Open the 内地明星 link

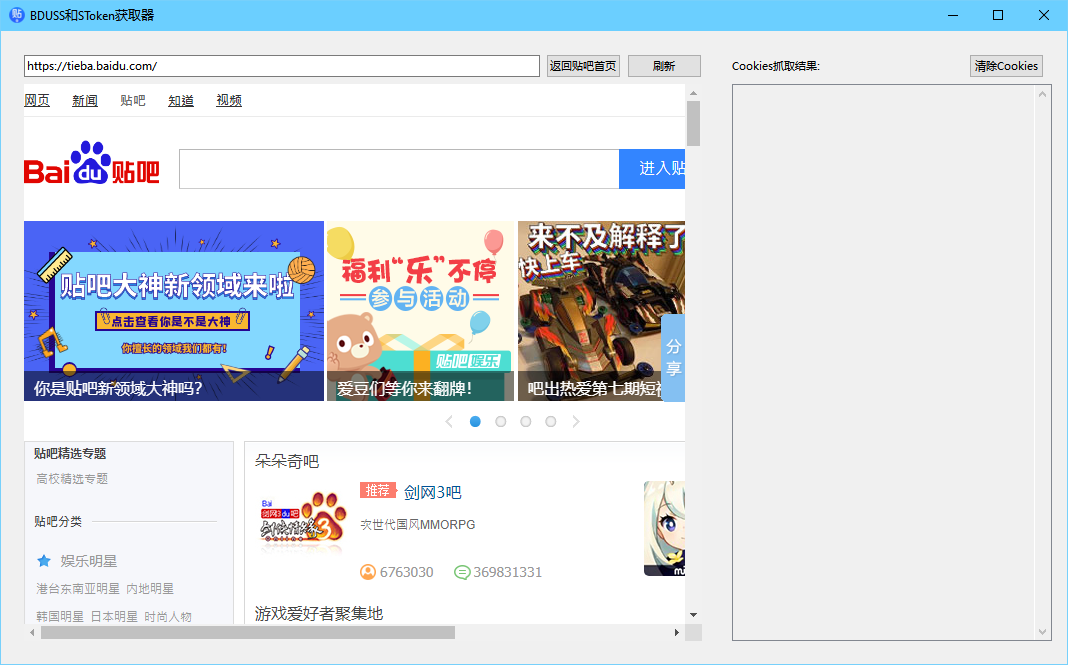coord(150,589)
